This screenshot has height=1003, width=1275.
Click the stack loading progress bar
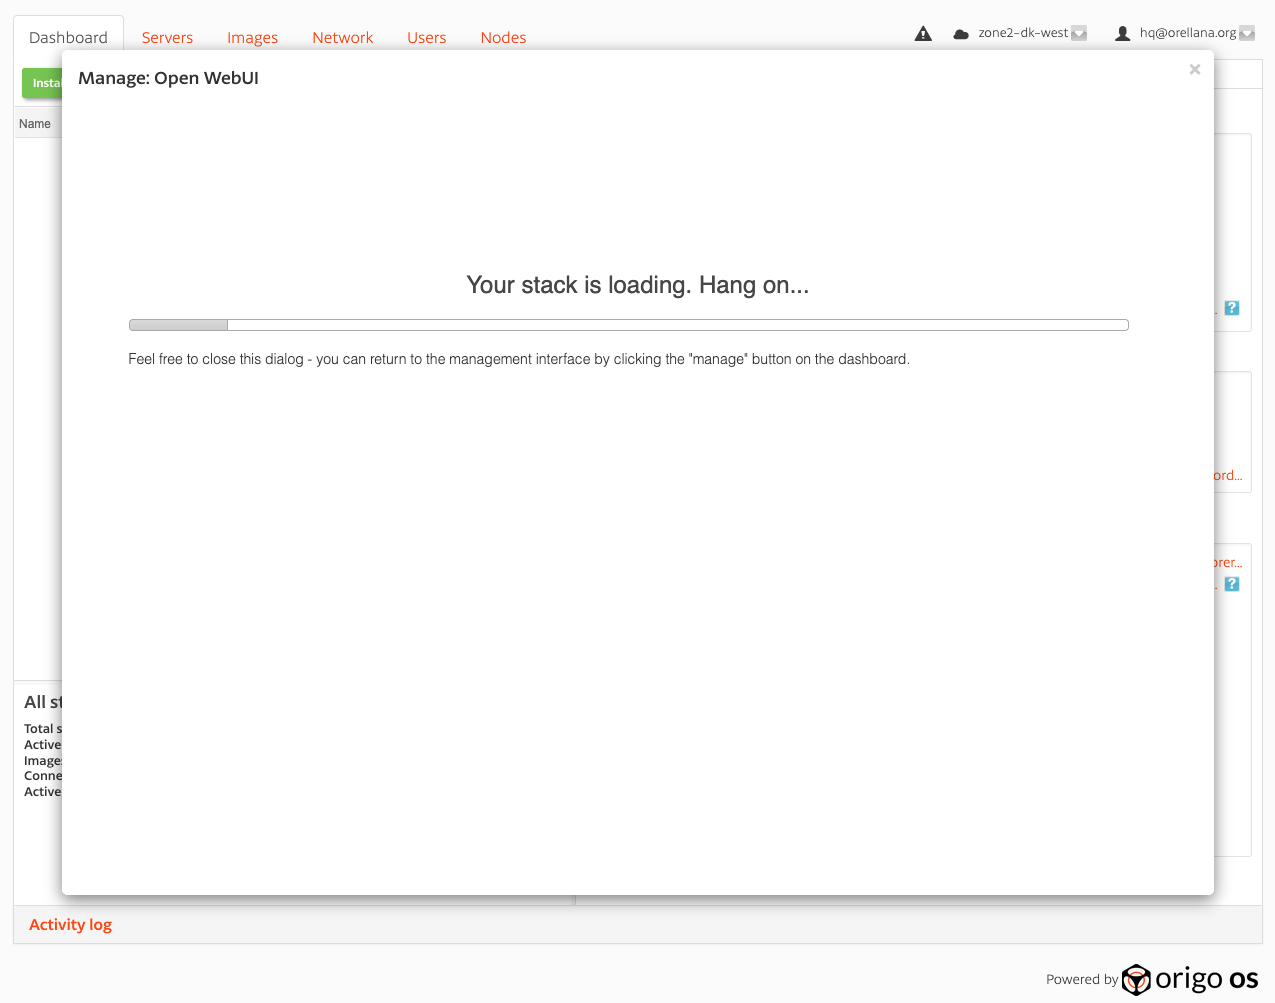coord(628,325)
